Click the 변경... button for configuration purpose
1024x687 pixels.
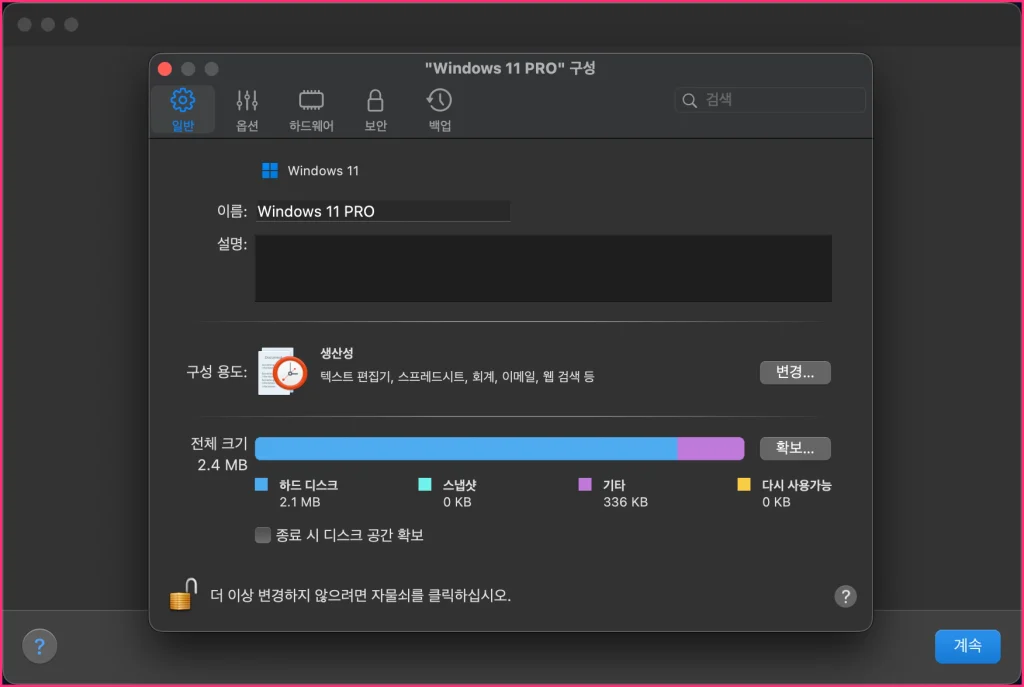point(795,372)
